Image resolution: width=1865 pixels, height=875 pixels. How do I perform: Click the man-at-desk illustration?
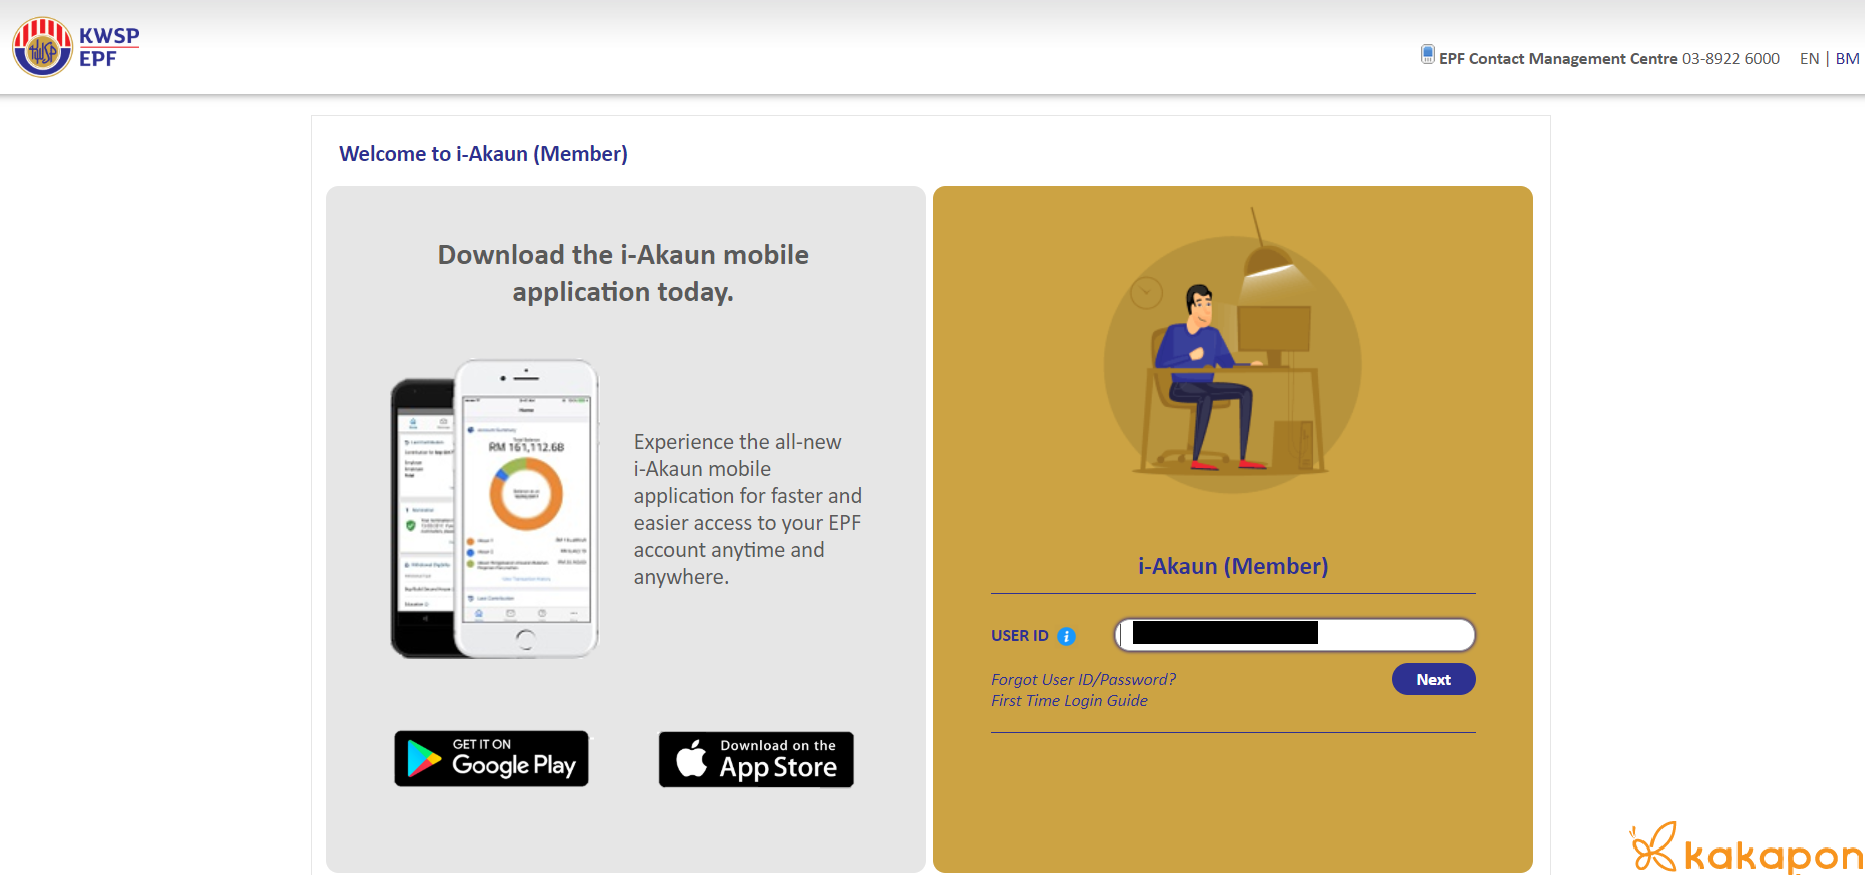click(1232, 350)
